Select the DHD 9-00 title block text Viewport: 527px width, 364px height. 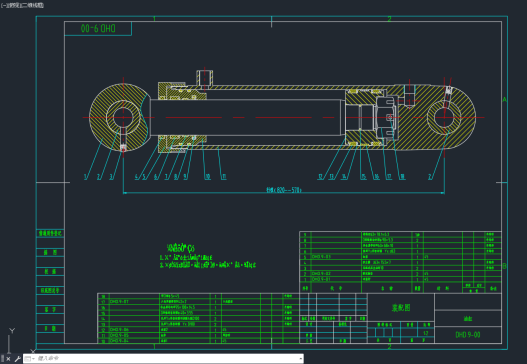point(468,335)
